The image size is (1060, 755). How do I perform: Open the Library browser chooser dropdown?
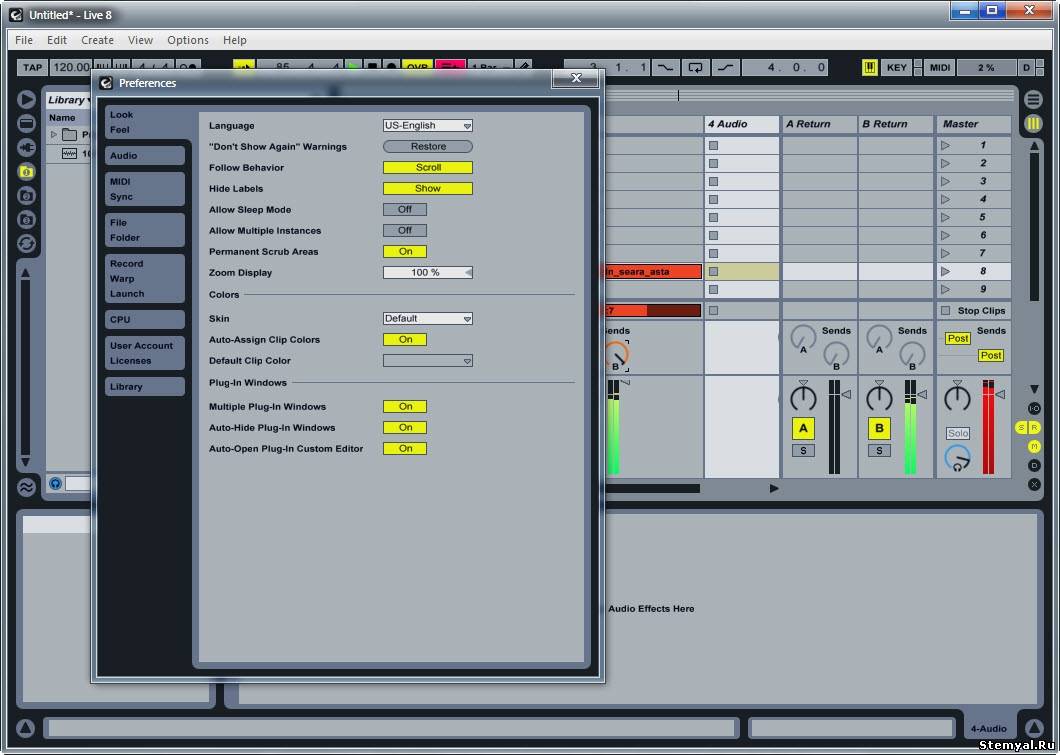coord(69,100)
